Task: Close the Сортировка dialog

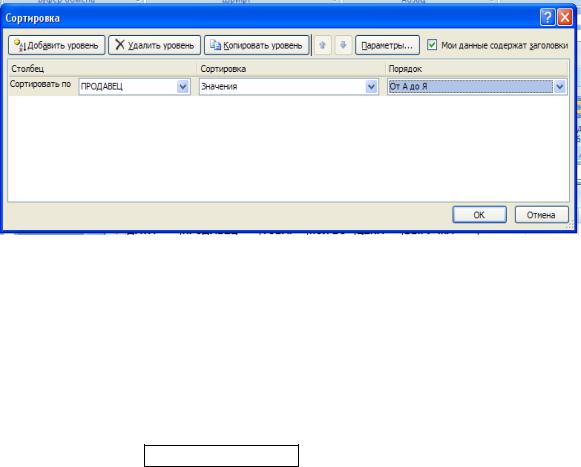Action: [565, 17]
